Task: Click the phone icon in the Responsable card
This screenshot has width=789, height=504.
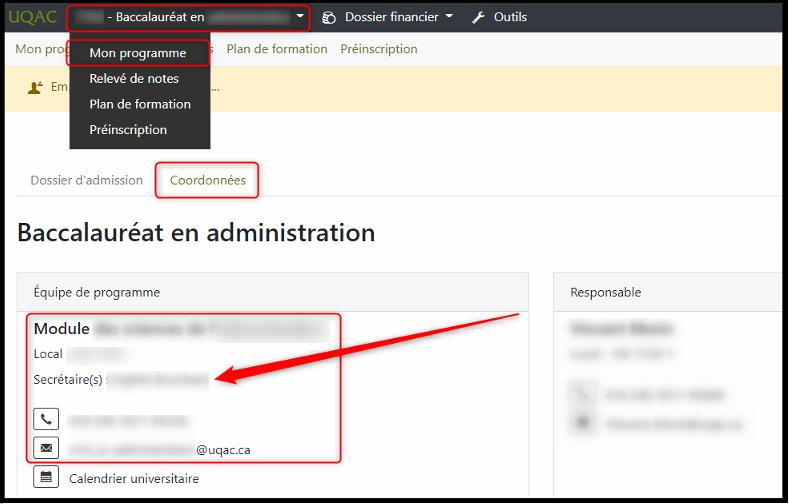Action: click(x=582, y=394)
